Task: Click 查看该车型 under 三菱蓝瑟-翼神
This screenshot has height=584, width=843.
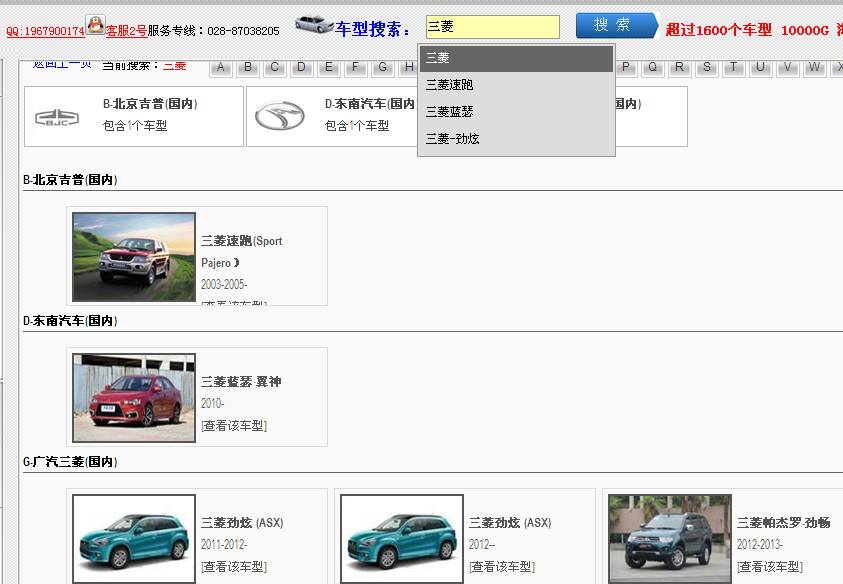Action: 234,426
